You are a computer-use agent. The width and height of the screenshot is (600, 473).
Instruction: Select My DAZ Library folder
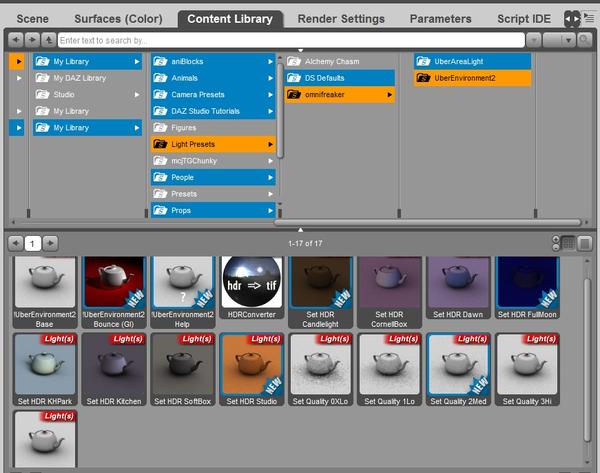click(x=87, y=78)
